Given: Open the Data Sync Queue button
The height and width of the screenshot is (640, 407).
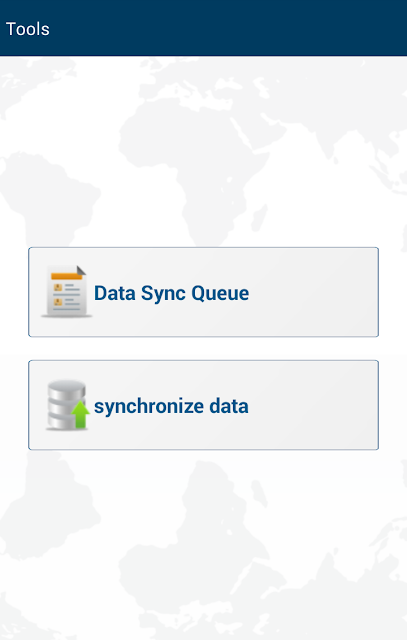Looking at the screenshot, I should (x=203, y=292).
